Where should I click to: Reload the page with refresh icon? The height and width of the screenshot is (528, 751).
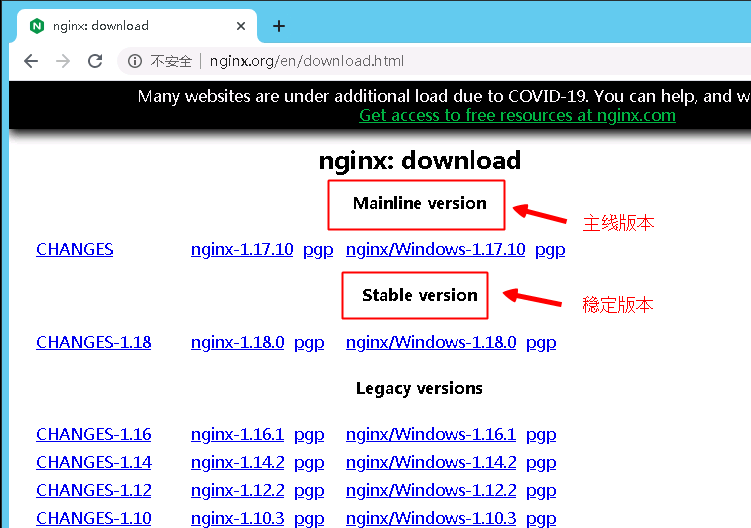(x=95, y=61)
